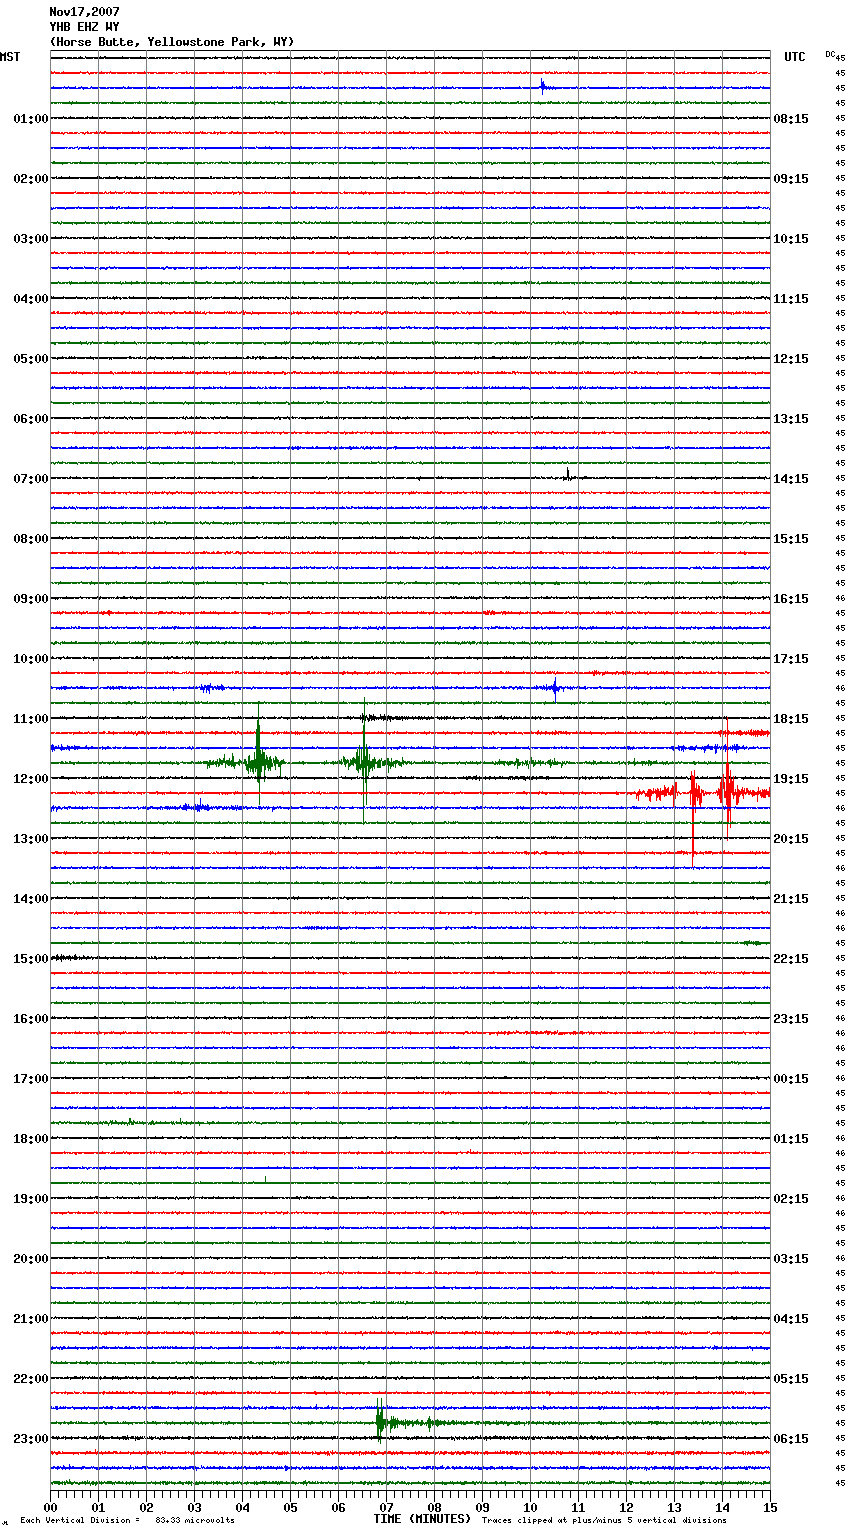Click the Horse Butte, Yellowstone Park location title
850x1534 pixels.
(172, 42)
